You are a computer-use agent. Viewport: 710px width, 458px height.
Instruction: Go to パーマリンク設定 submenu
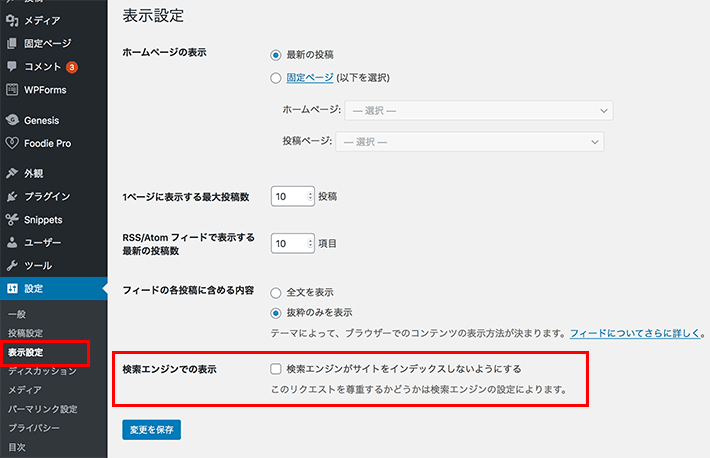point(43,409)
